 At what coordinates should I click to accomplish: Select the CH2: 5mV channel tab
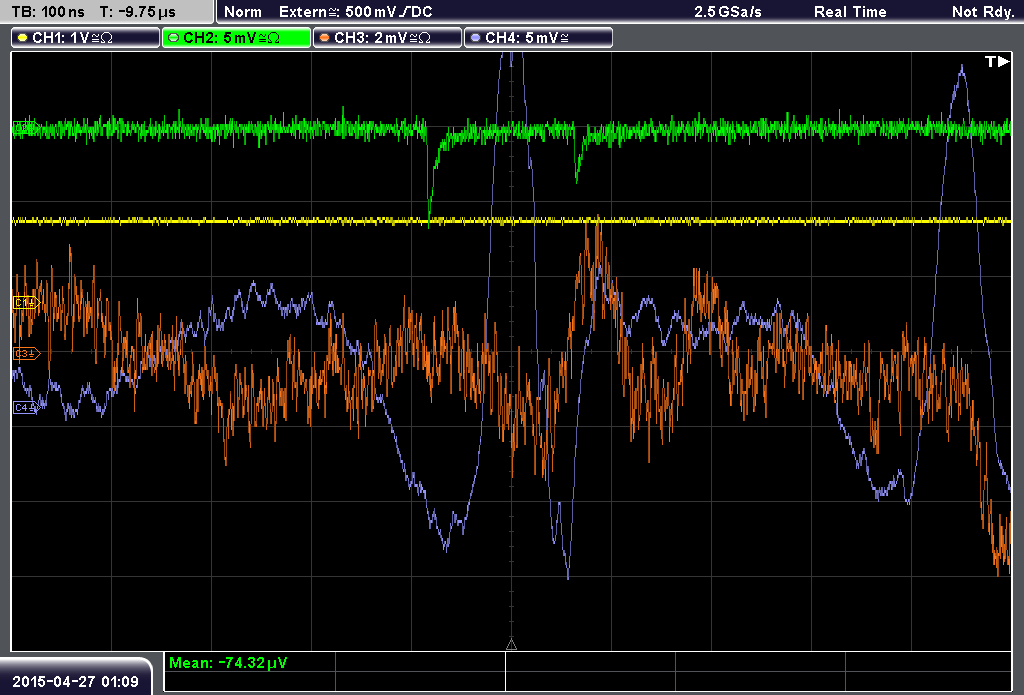236,38
